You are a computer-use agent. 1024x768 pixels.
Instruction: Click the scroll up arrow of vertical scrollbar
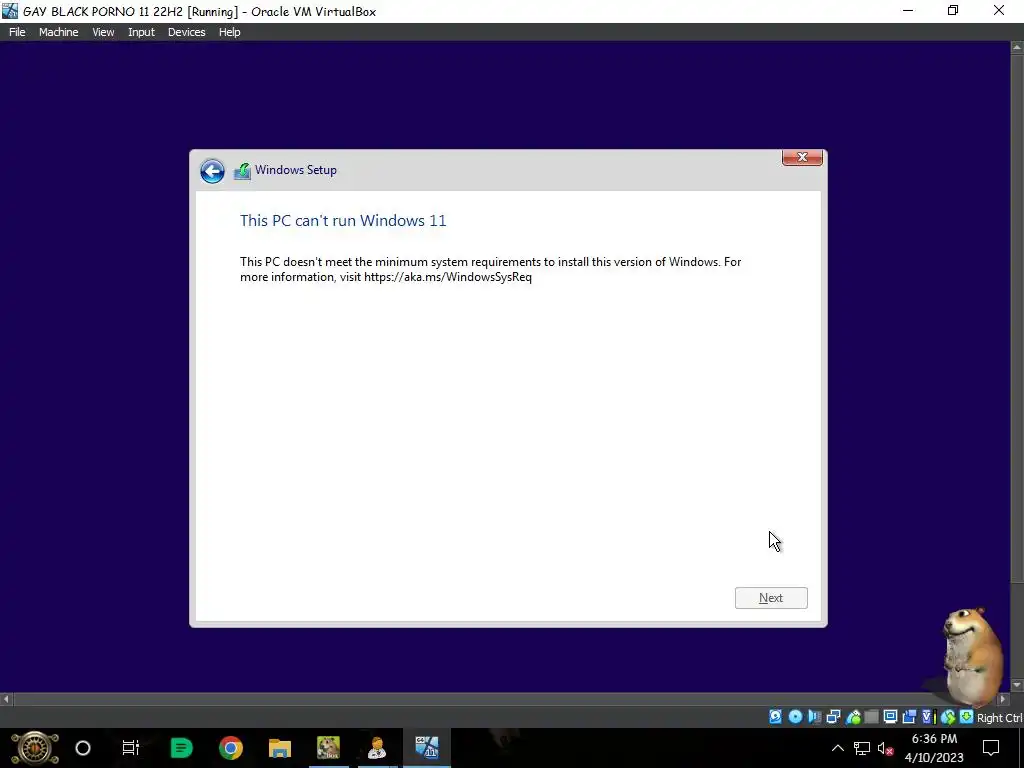[1017, 47]
